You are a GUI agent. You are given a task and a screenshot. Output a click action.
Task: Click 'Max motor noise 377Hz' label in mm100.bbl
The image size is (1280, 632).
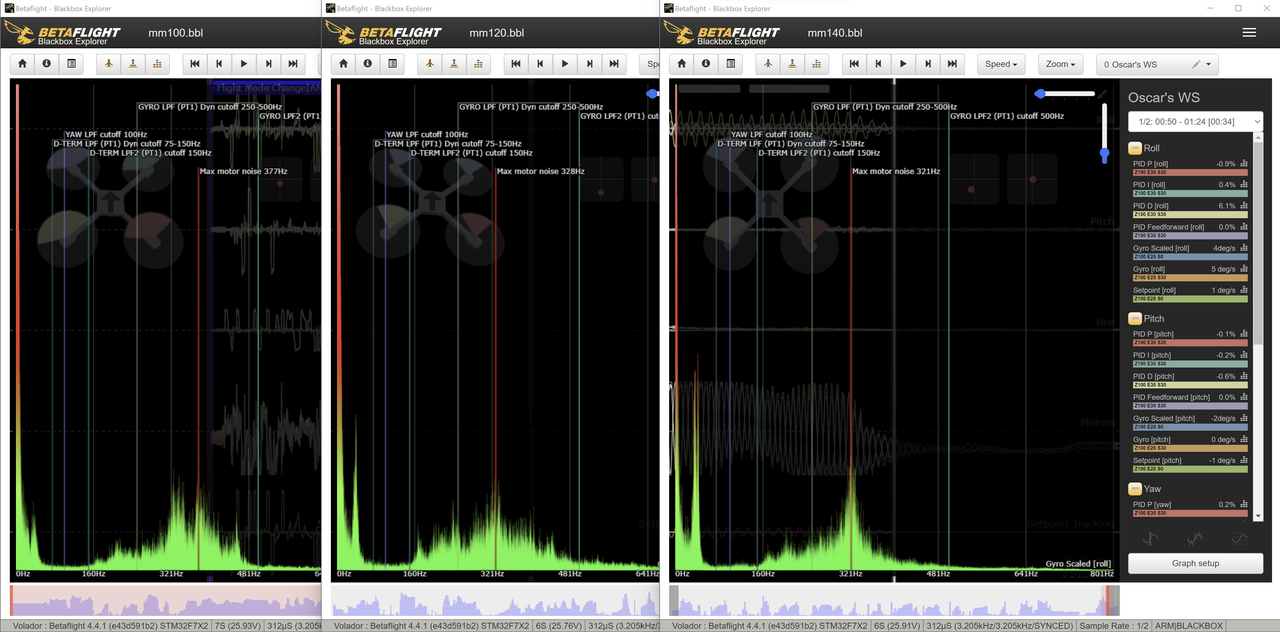243,171
